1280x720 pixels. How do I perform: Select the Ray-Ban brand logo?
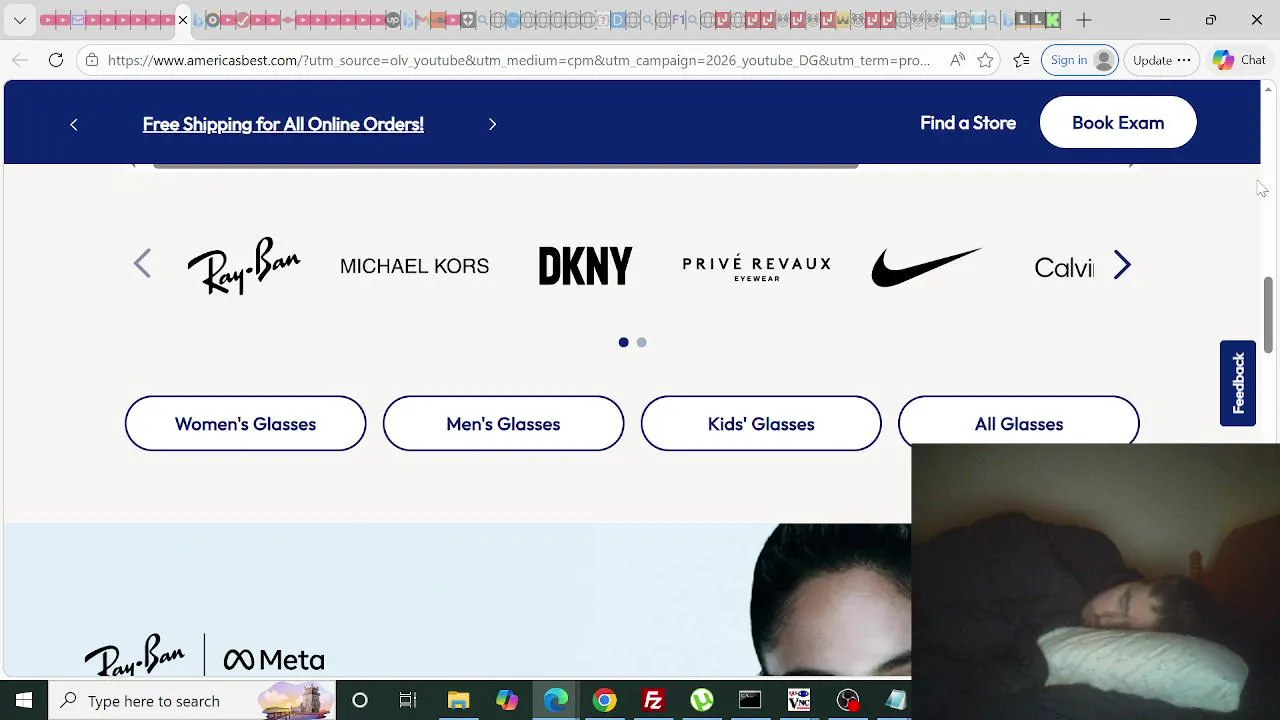click(x=244, y=266)
